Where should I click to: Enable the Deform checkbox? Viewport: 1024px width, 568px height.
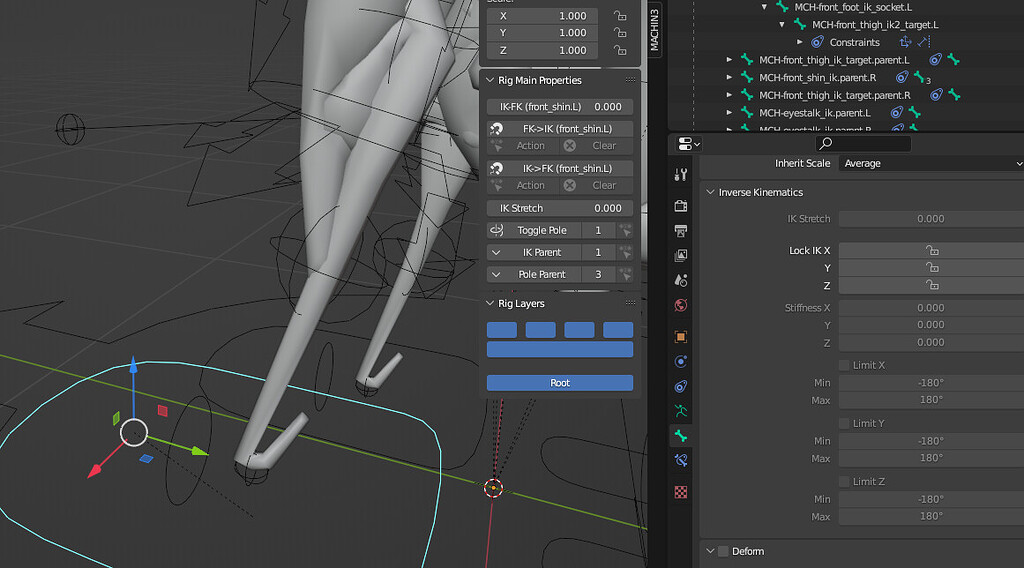click(x=723, y=551)
